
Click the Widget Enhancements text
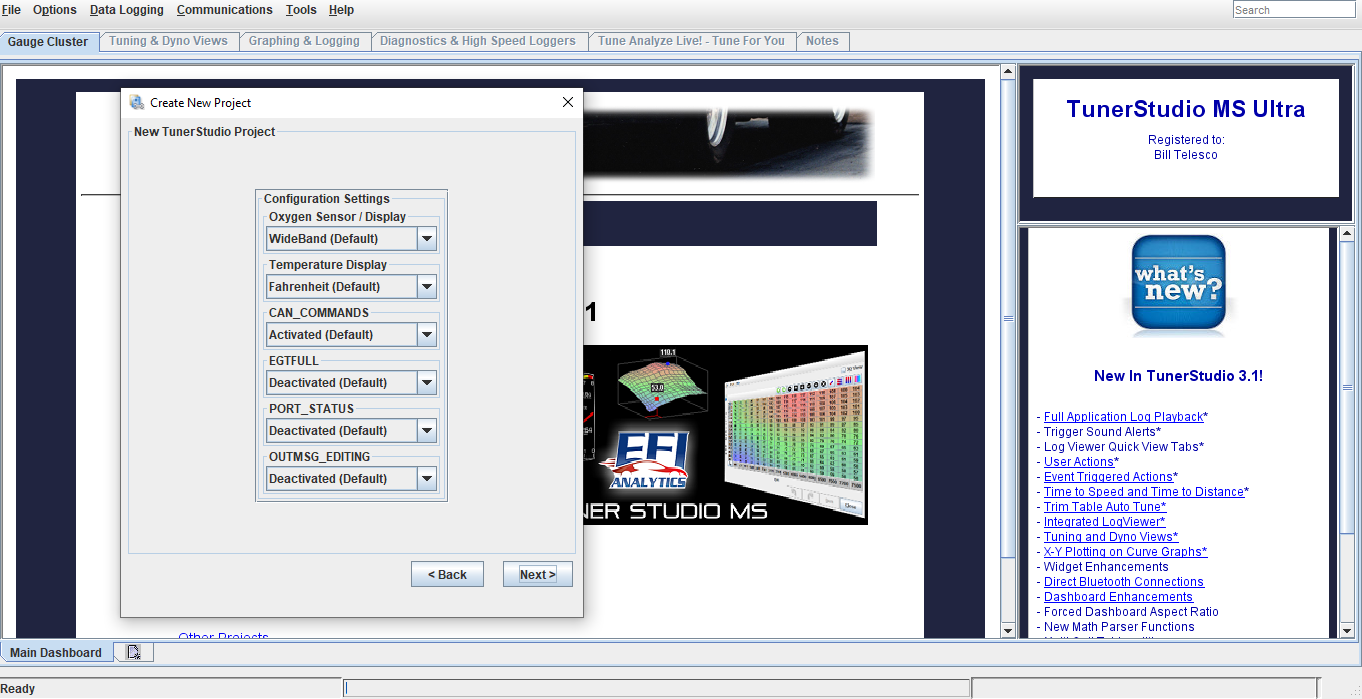pyautogui.click(x=1106, y=567)
